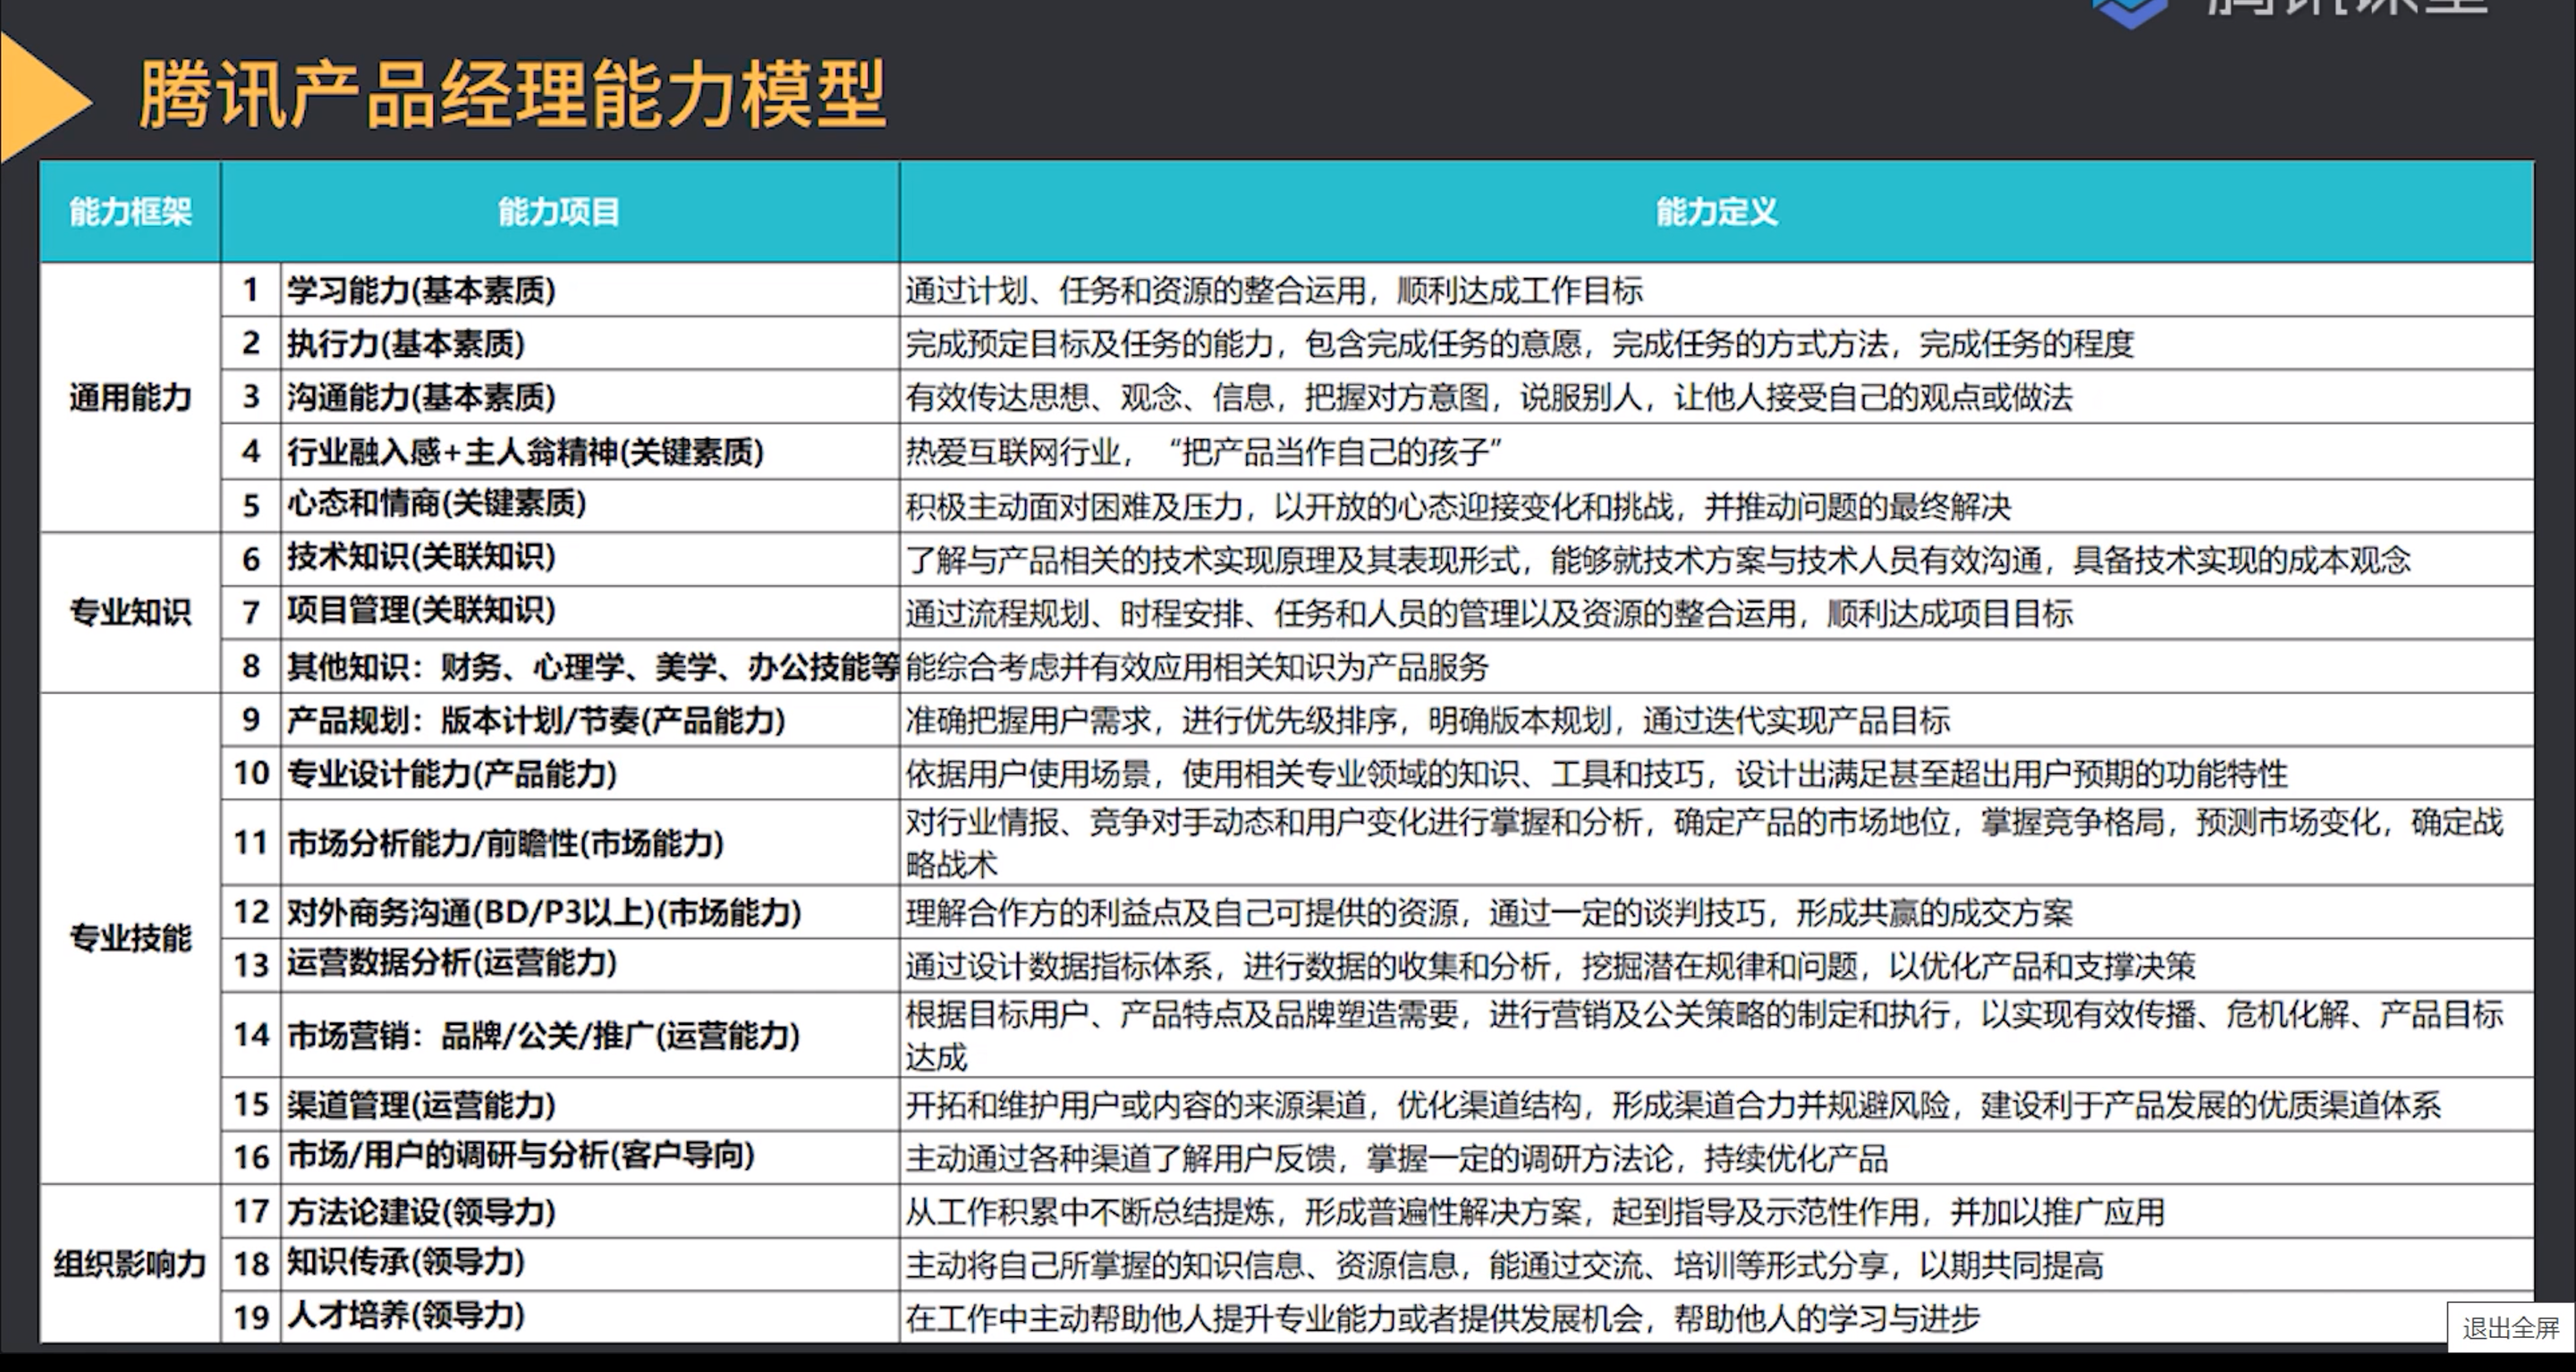Click the 组织影响力 category cell
Screen dimensions: 2576x1372
click(130, 1264)
